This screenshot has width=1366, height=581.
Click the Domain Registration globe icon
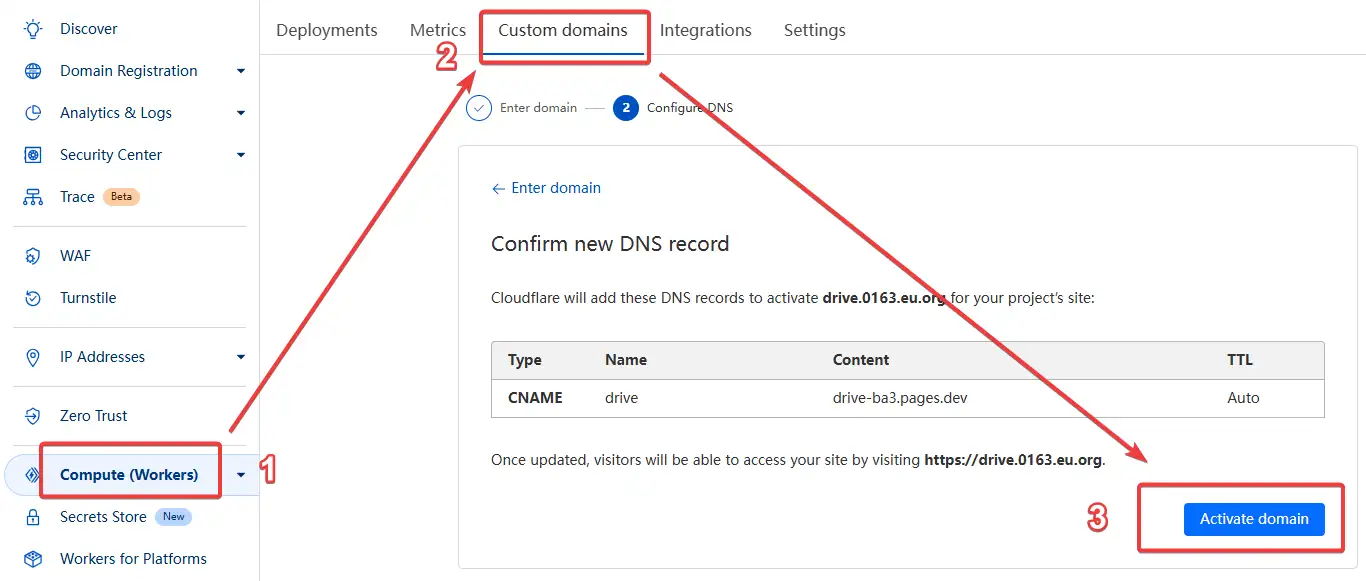[x=33, y=71]
